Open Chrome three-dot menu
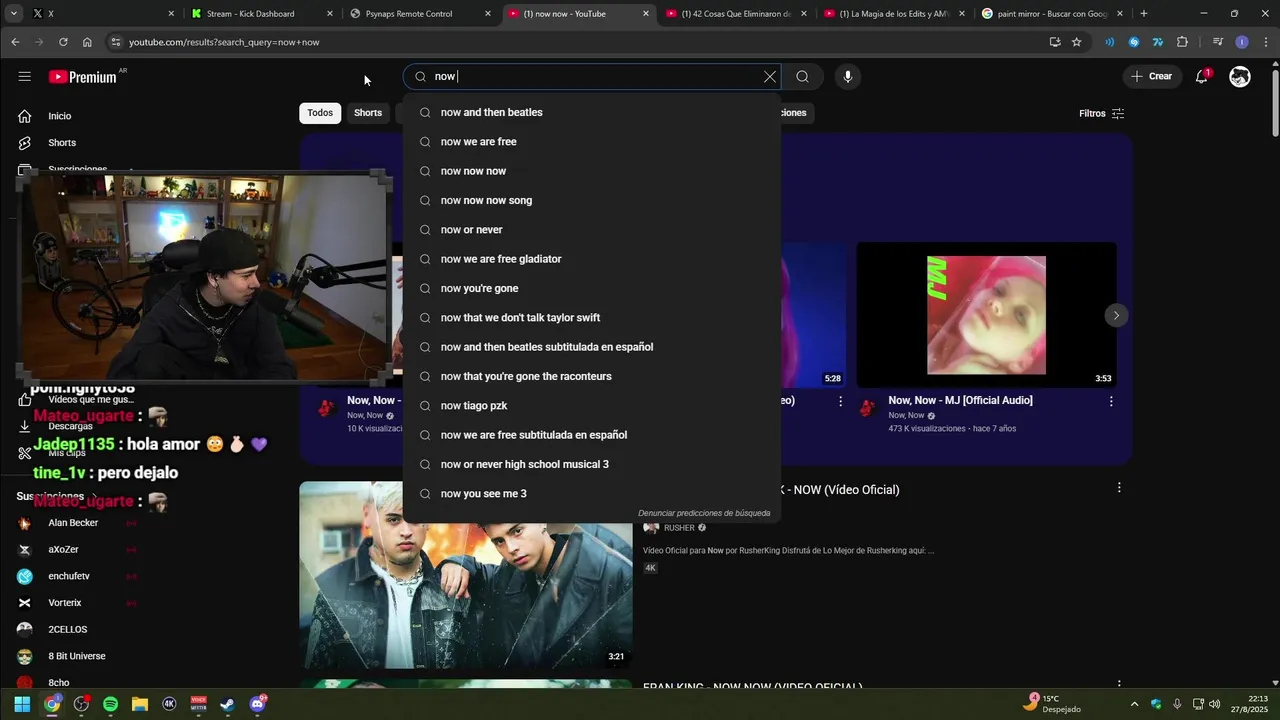The image size is (1280, 720). coord(1265,42)
